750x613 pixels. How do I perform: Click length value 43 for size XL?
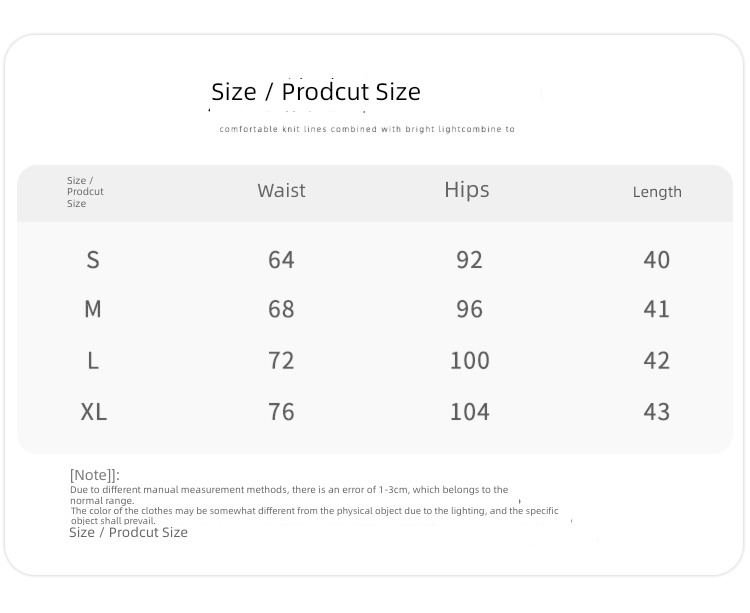(657, 412)
